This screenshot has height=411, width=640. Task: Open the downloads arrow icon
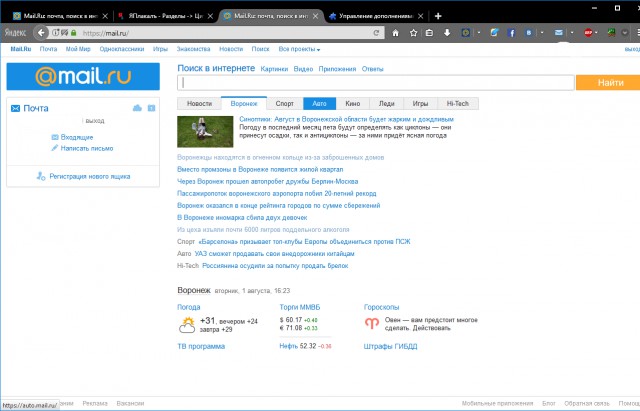(447, 33)
